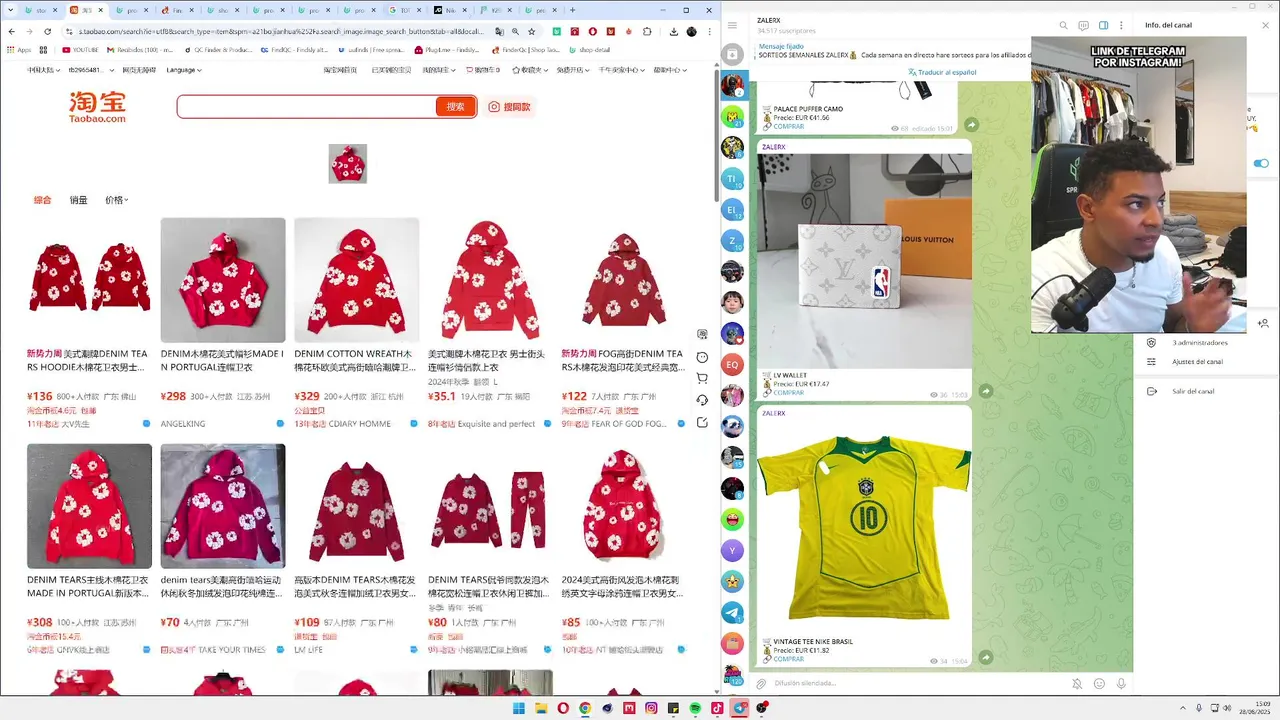Screen dimensions: 1280x720
Task: Reload the Taobao page in Chrome
Action: pyautogui.click(x=47, y=31)
